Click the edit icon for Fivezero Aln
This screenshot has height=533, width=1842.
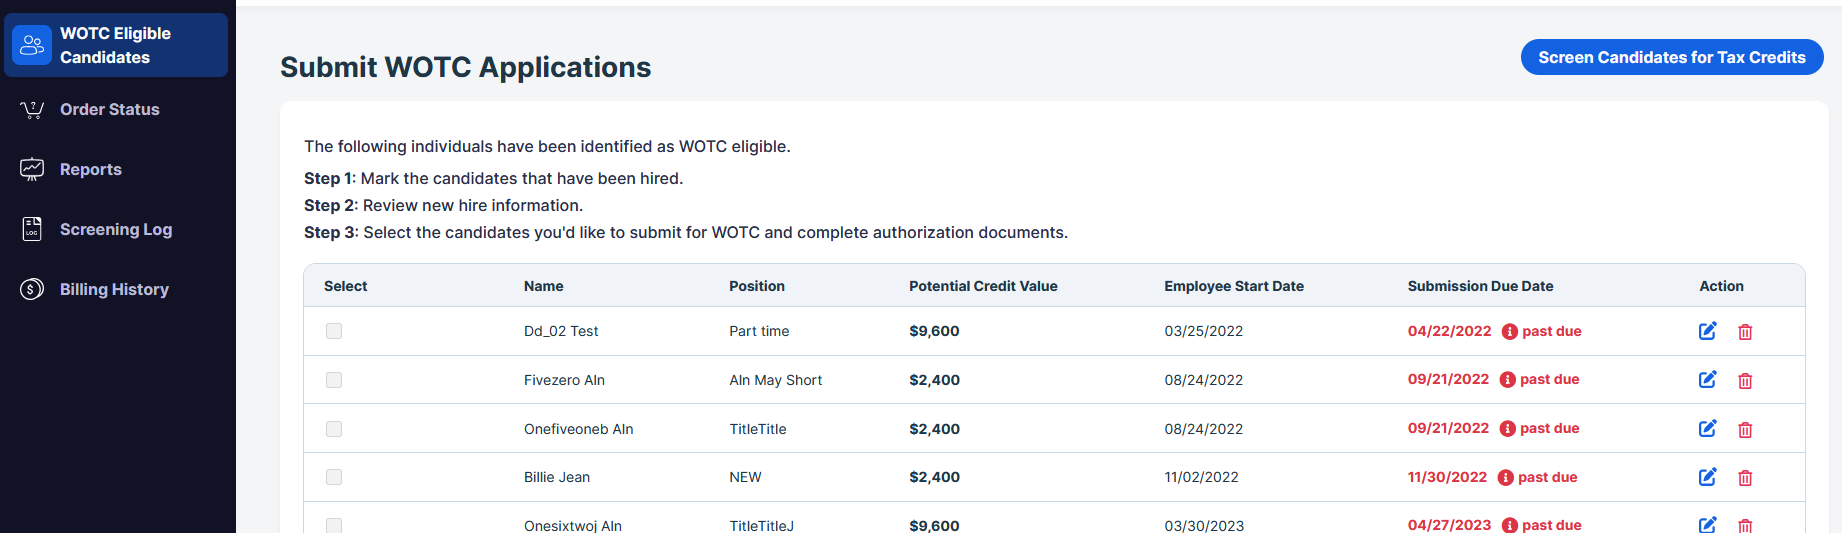1708,380
